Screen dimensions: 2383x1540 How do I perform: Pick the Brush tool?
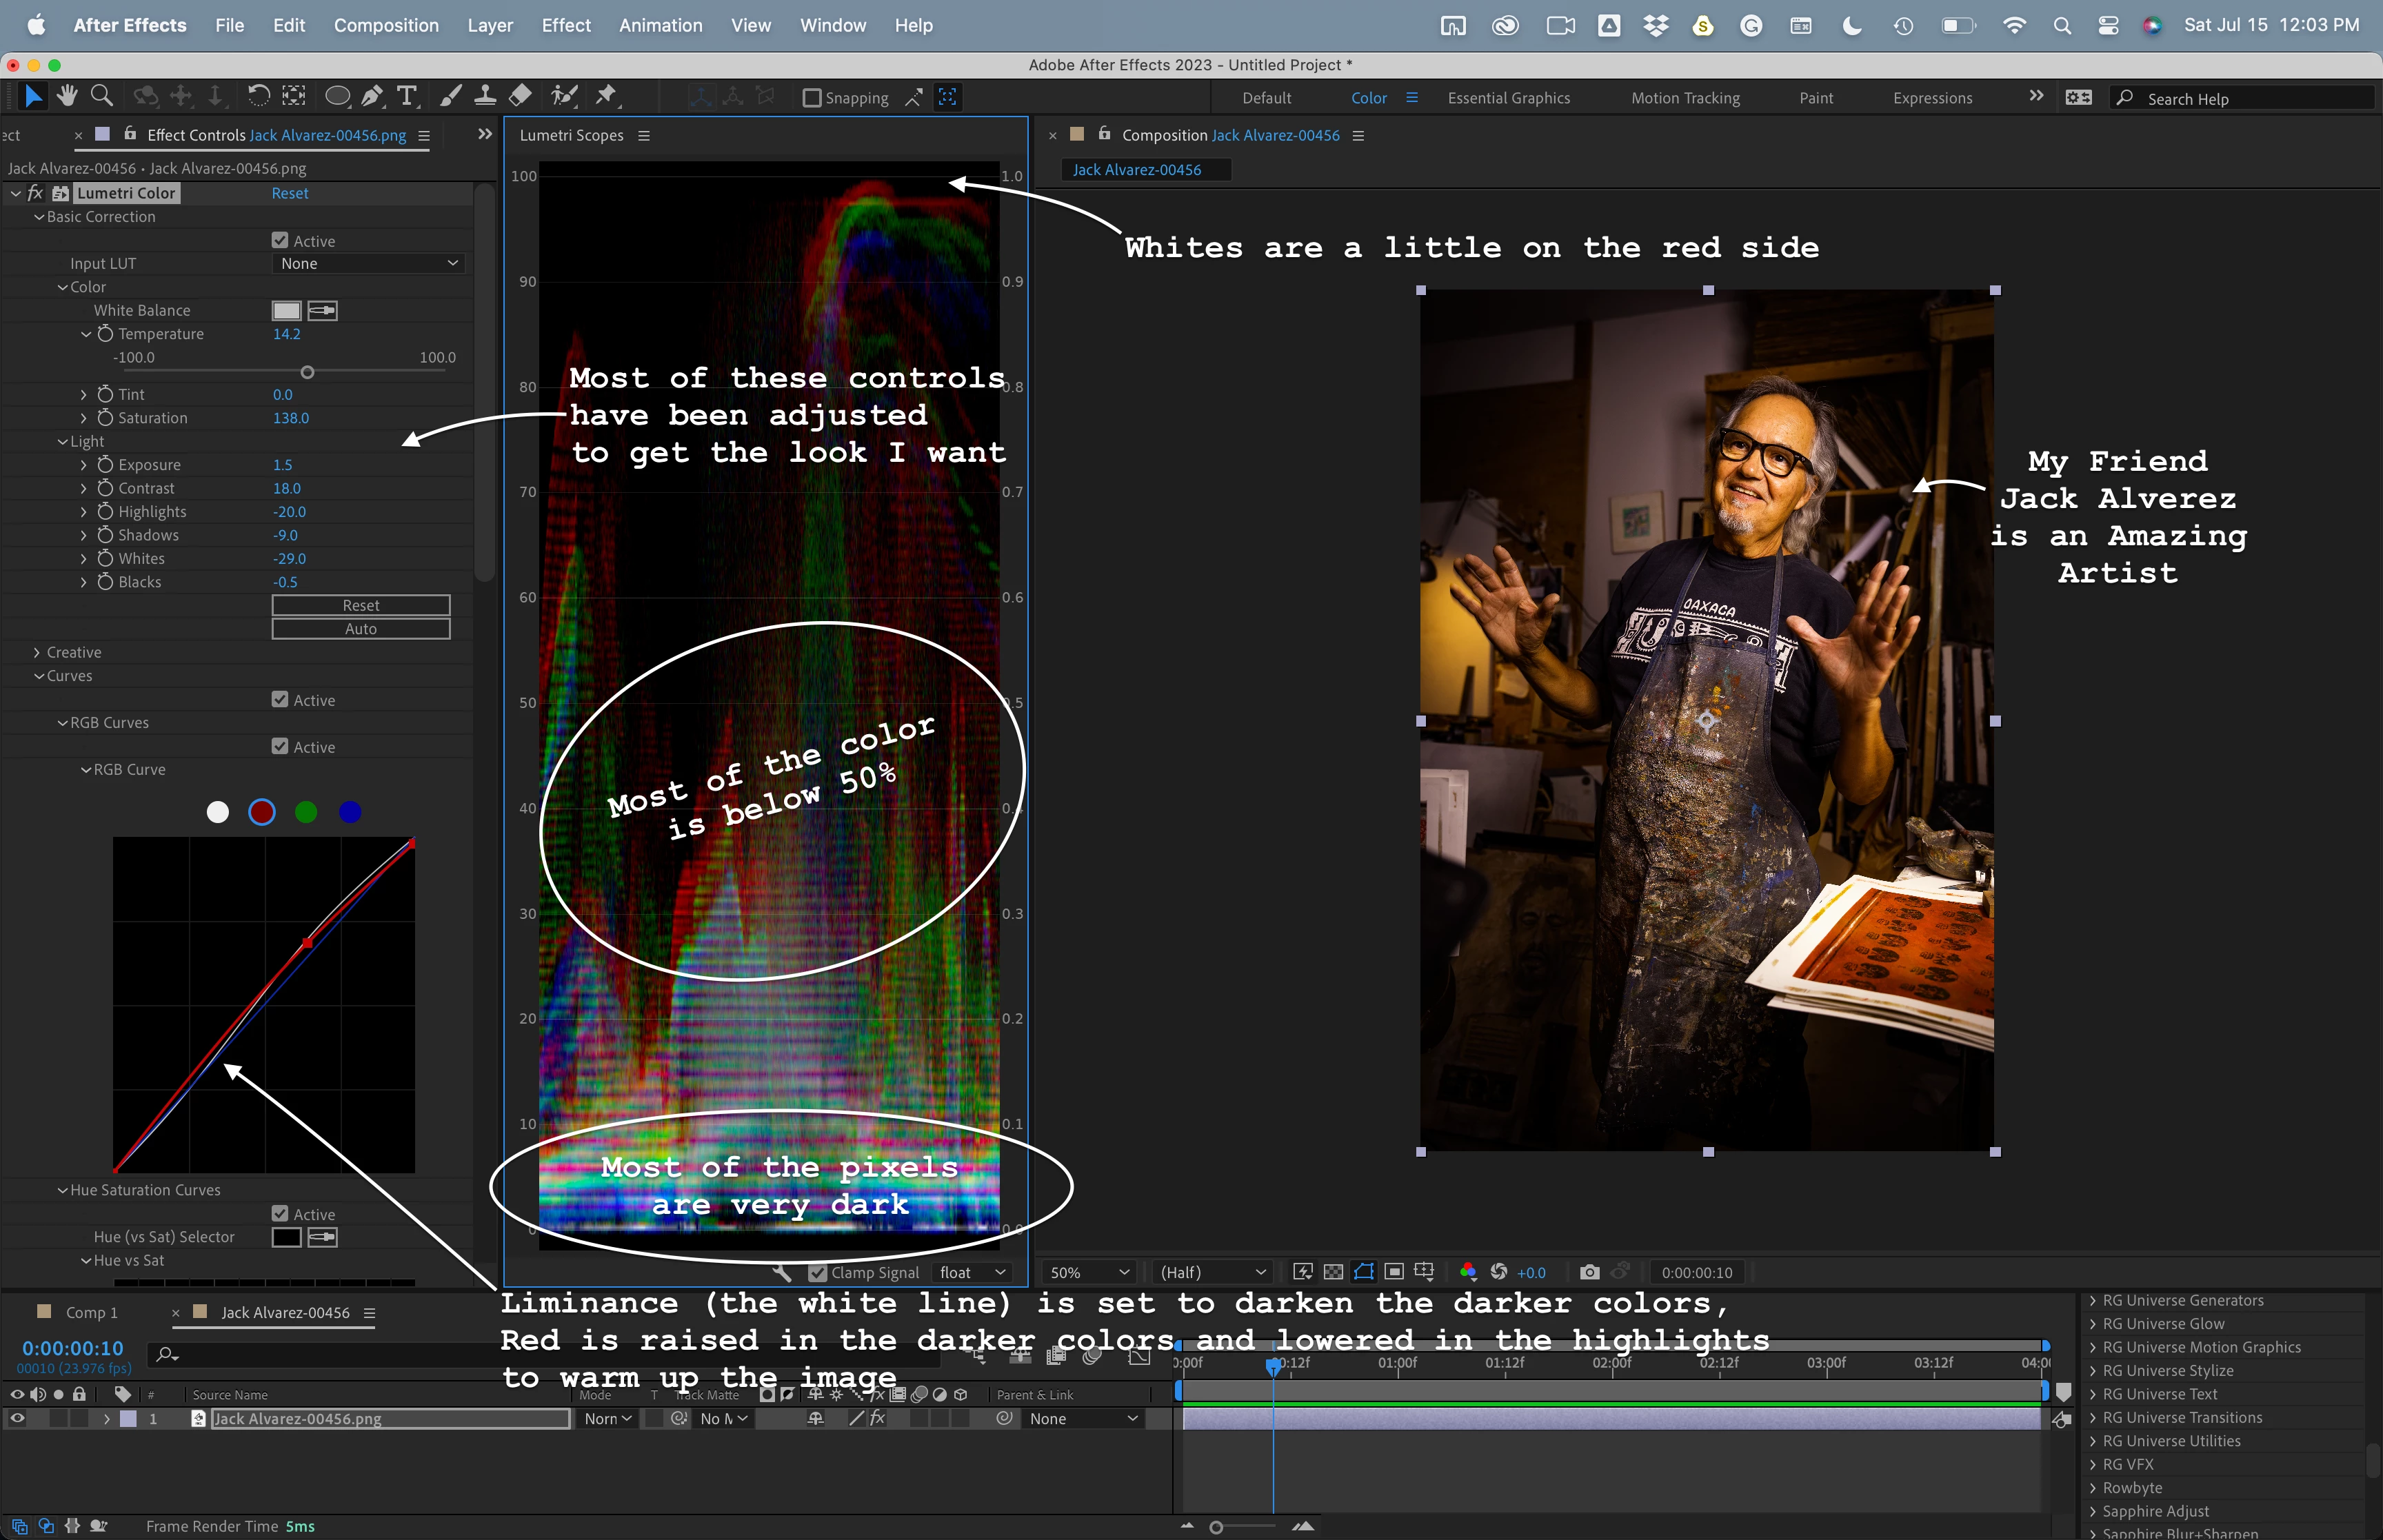(451, 96)
